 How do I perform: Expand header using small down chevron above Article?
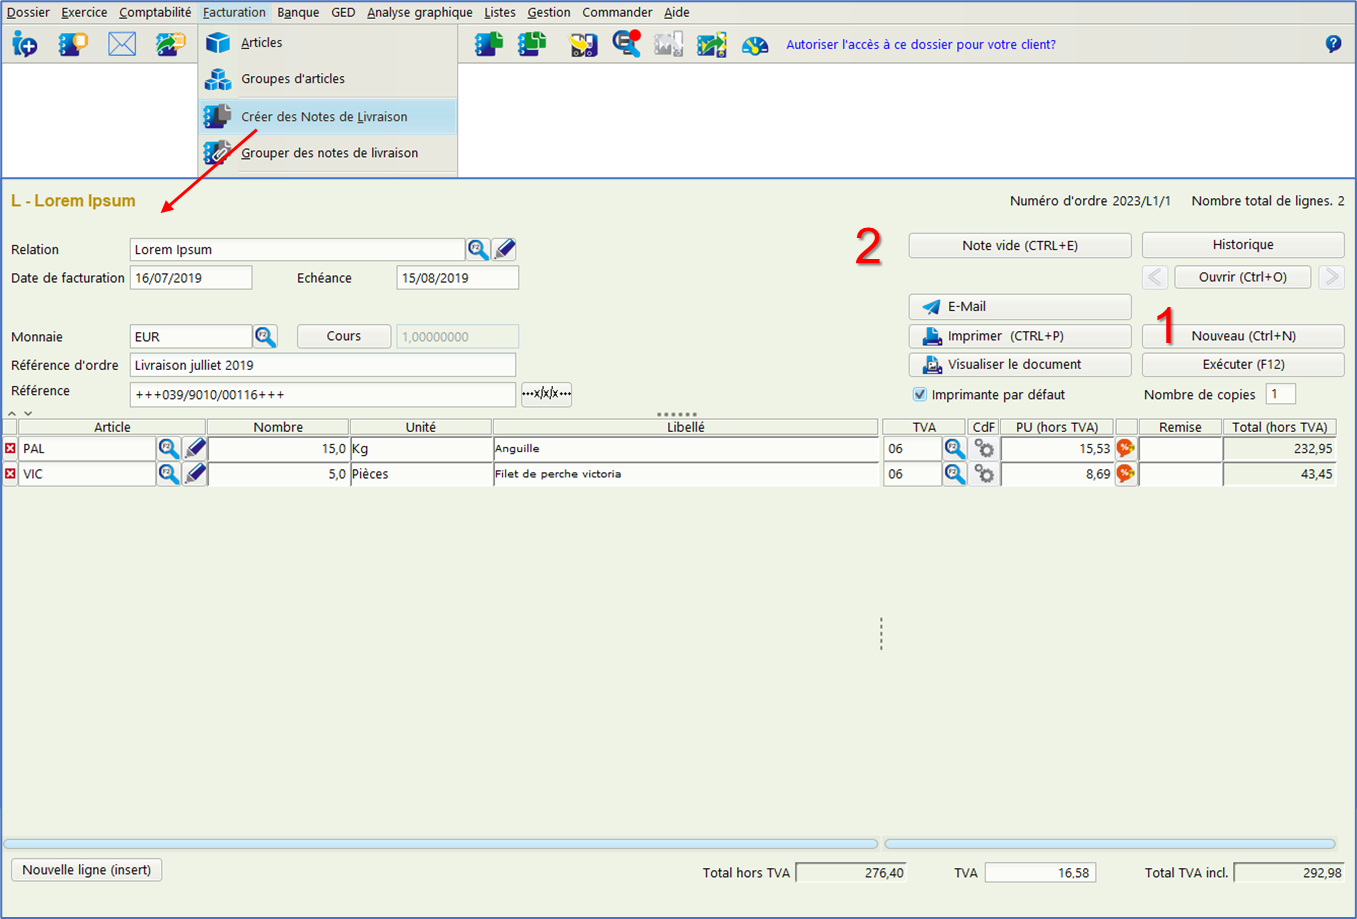coord(28,413)
